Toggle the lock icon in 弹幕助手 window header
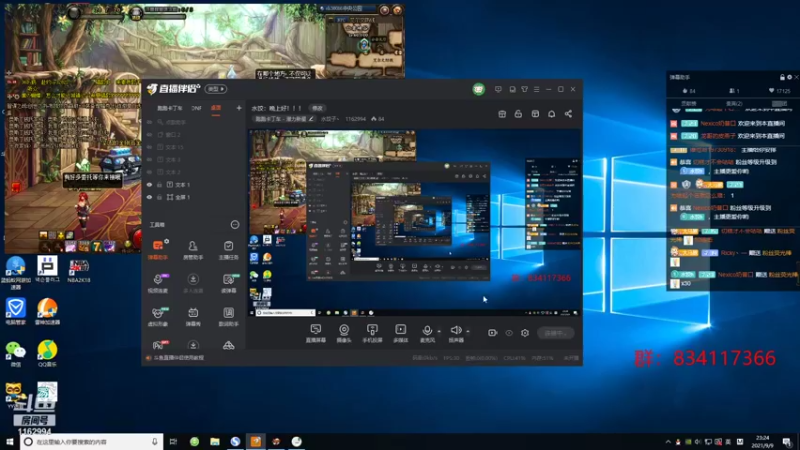The image size is (800, 450). (782, 77)
